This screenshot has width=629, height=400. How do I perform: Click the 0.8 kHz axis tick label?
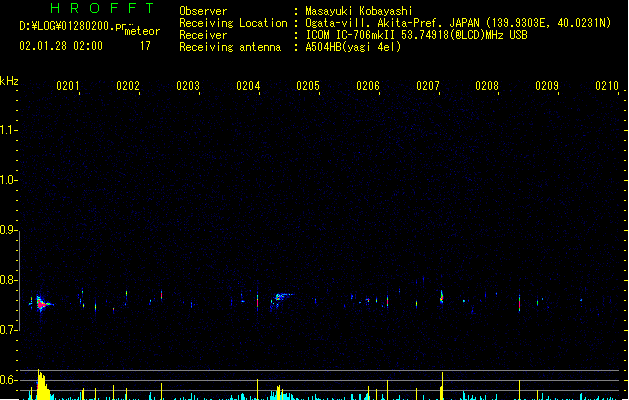7,280
